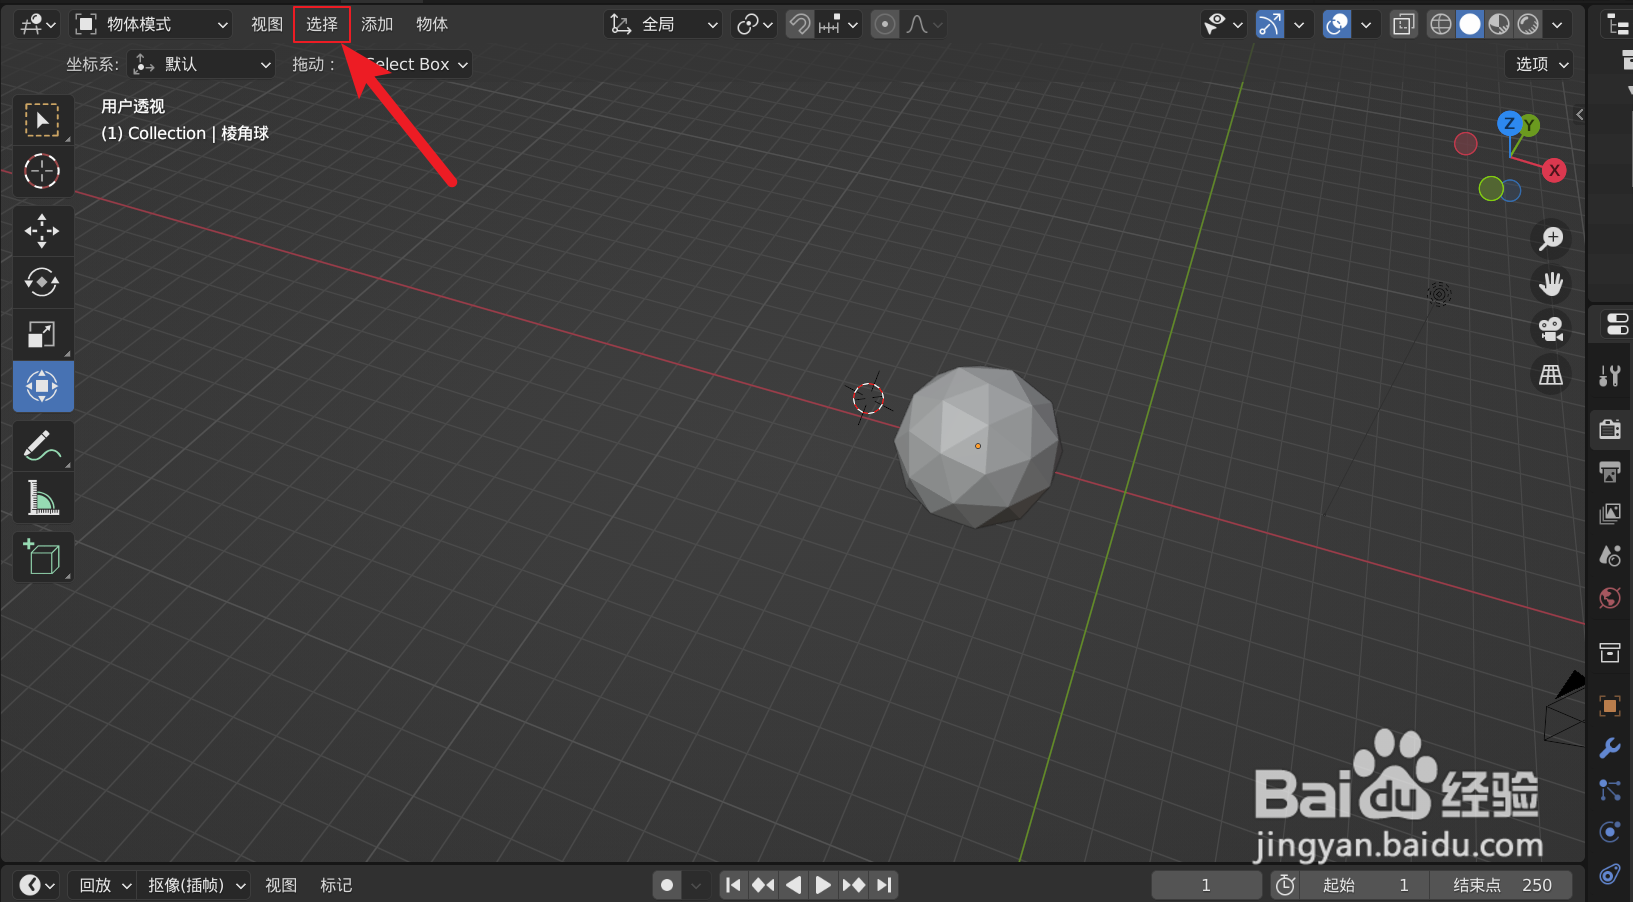Open the Render properties tab
The height and width of the screenshot is (902, 1633).
pos(1610,430)
